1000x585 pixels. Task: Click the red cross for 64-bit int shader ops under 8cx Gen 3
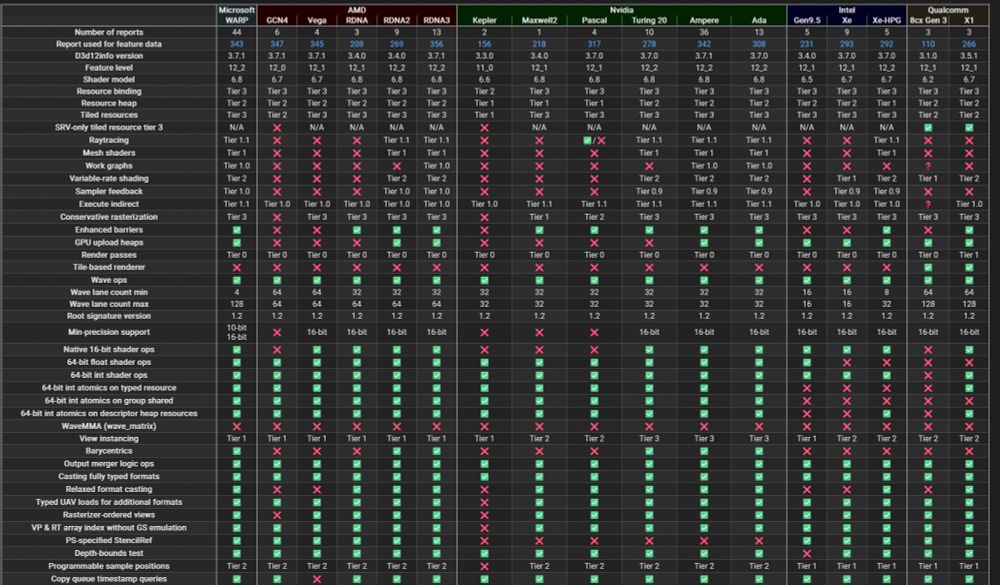point(928,375)
